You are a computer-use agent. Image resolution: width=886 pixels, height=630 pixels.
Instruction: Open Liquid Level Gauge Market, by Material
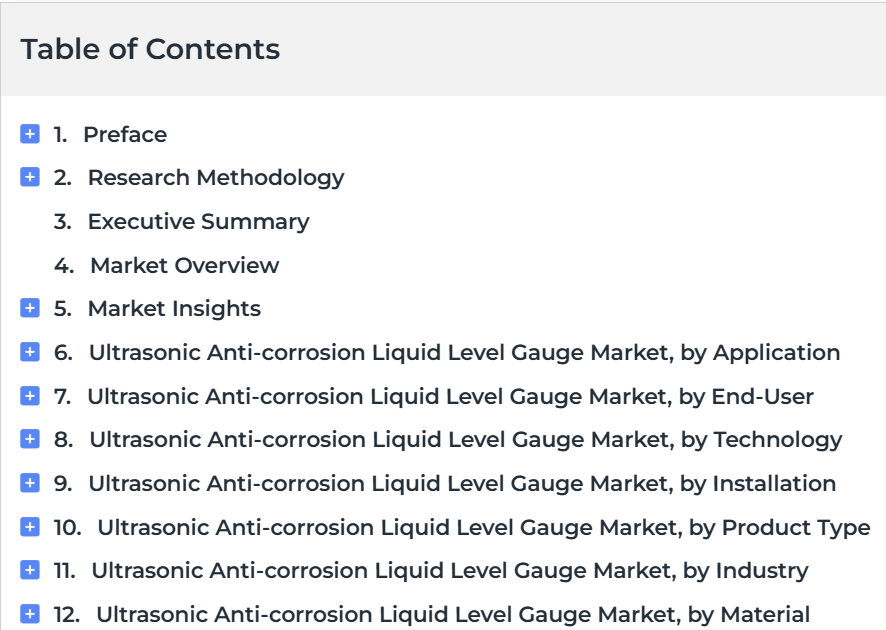453,615
